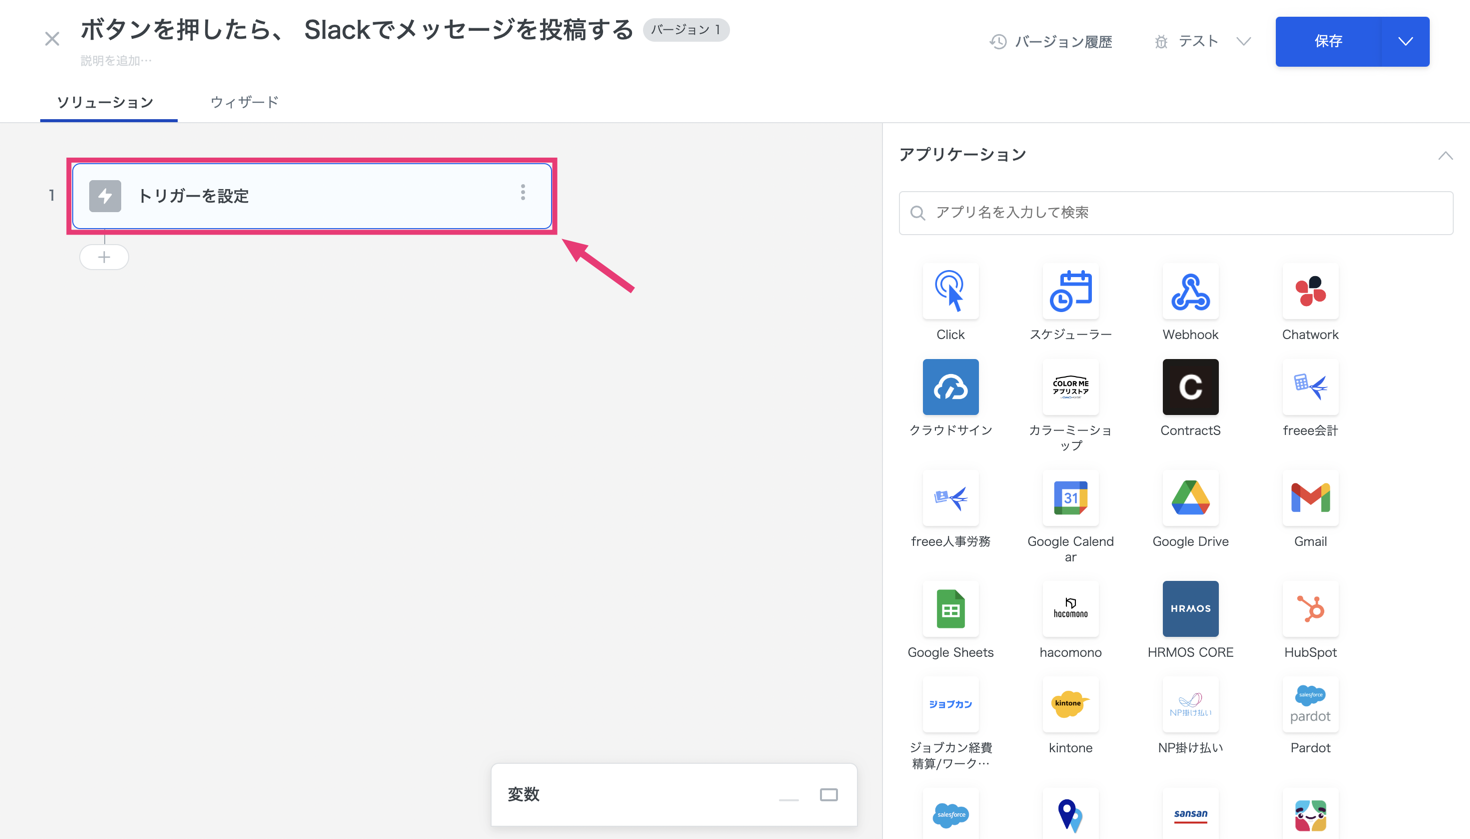Open the trigger step's three-dot menu
1470x839 pixels.
523,193
